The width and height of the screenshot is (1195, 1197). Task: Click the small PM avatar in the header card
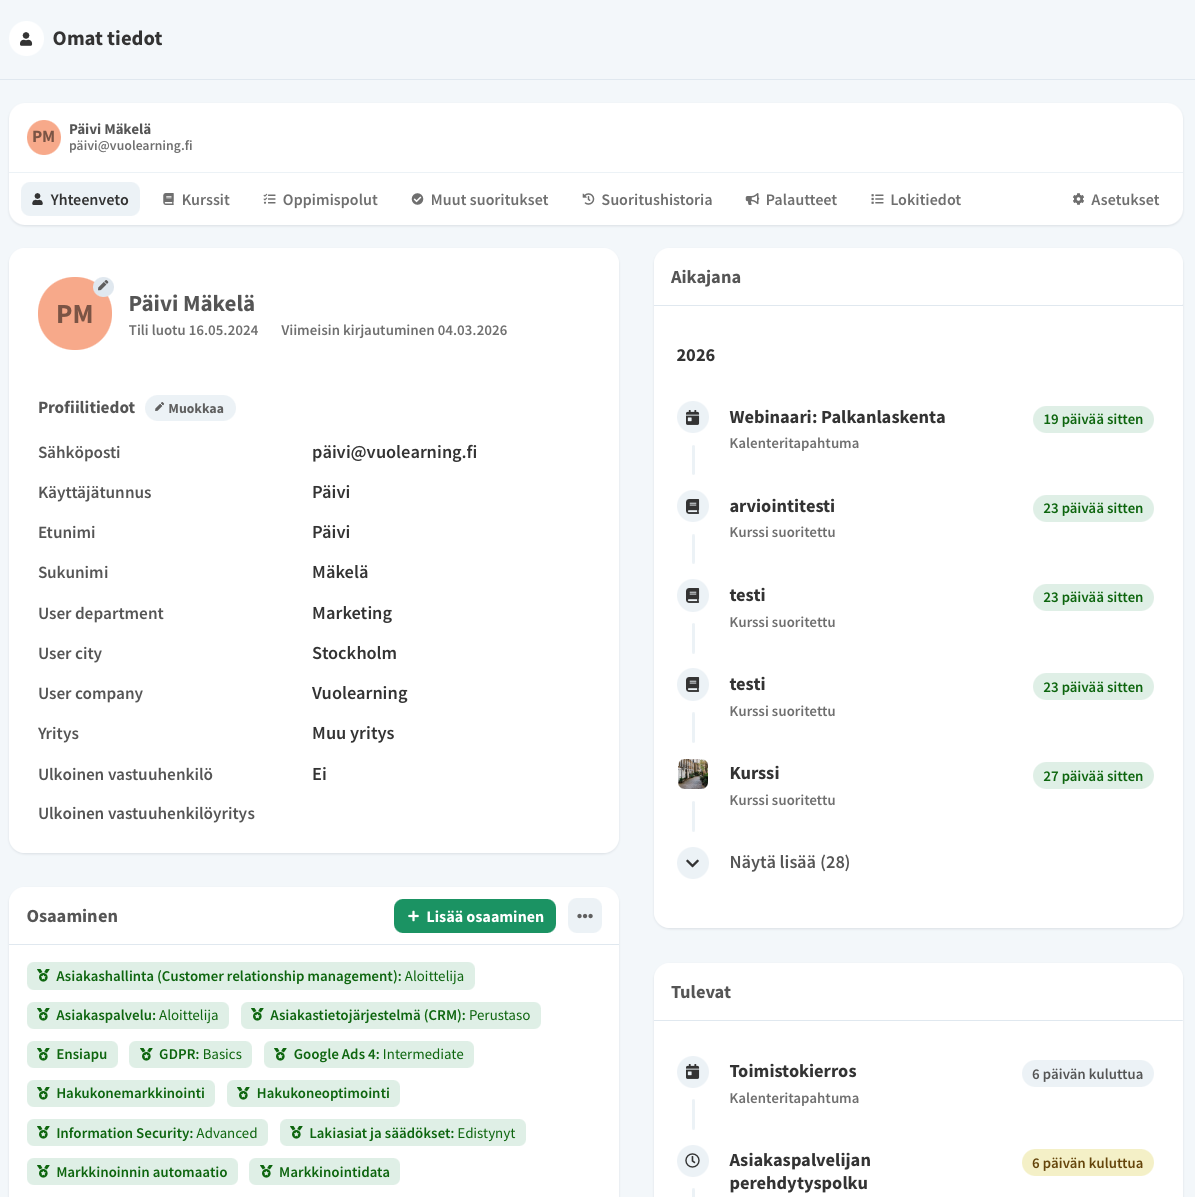pyautogui.click(x=44, y=137)
